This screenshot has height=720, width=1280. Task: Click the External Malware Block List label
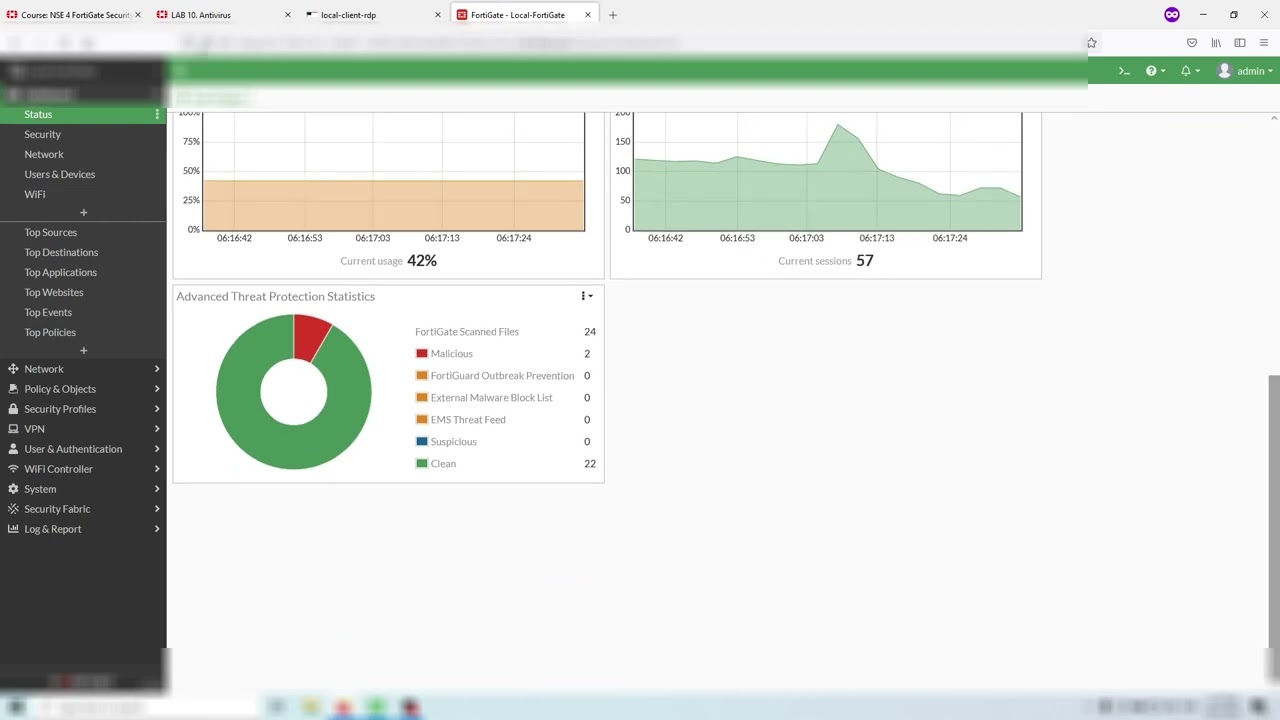491,398
